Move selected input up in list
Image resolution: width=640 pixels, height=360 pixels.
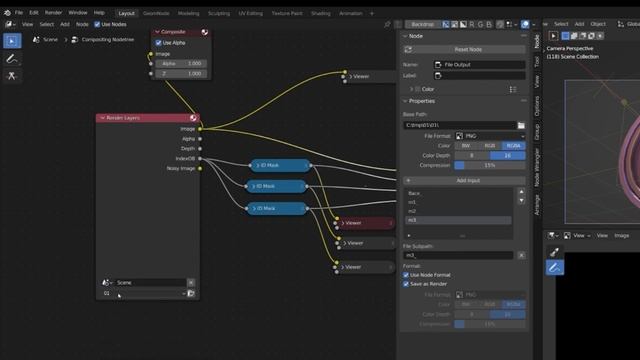[x=521, y=192]
